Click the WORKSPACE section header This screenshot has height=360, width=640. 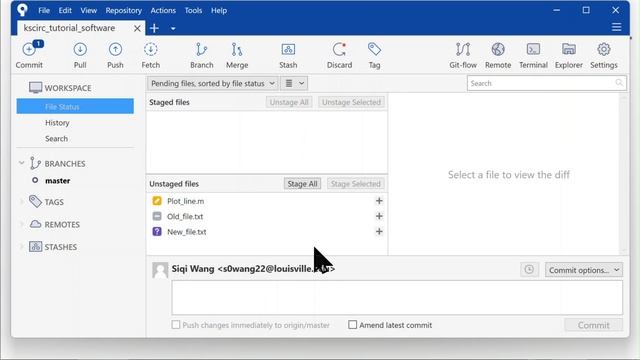click(60, 88)
